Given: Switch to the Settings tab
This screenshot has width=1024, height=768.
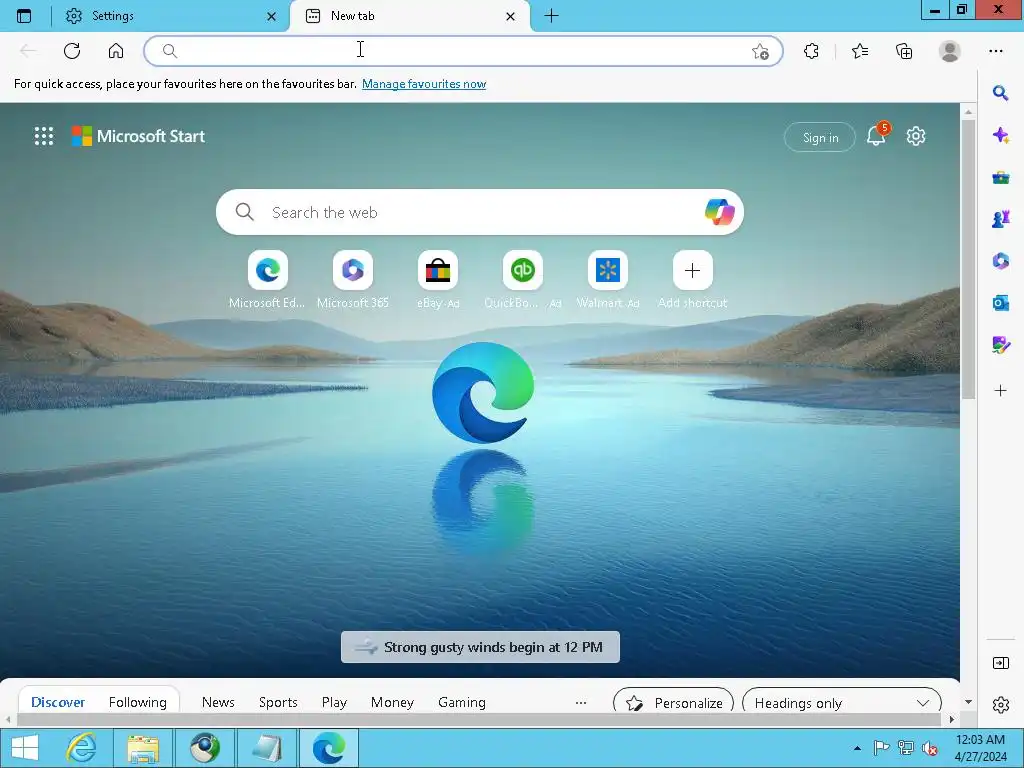Looking at the screenshot, I should pyautogui.click(x=172, y=16).
